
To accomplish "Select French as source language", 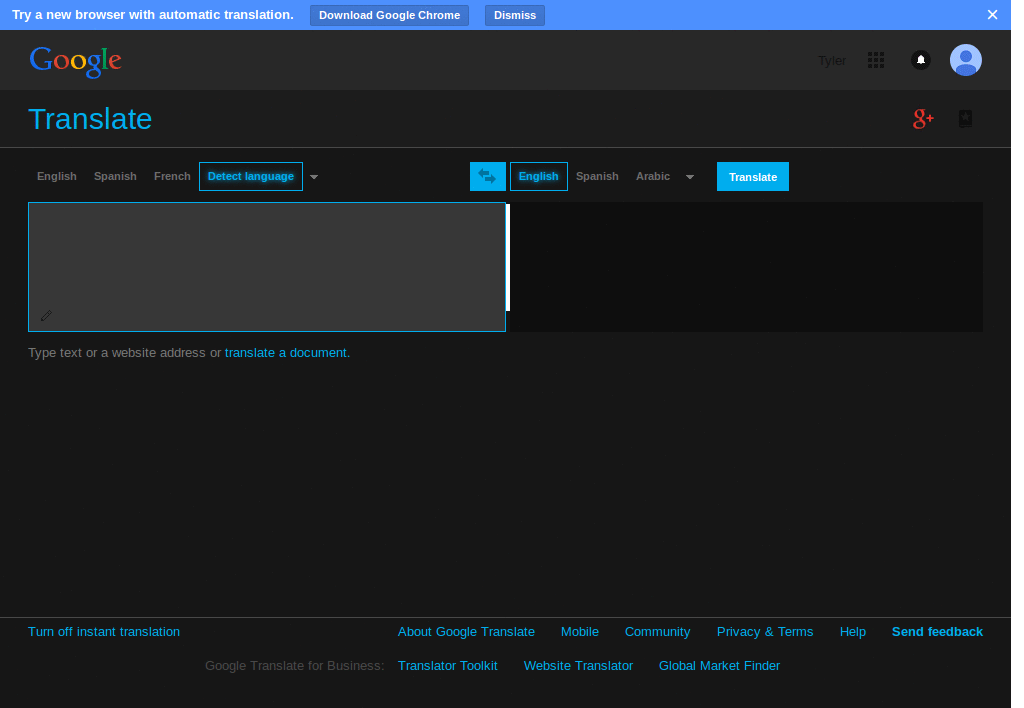I will coord(172,176).
